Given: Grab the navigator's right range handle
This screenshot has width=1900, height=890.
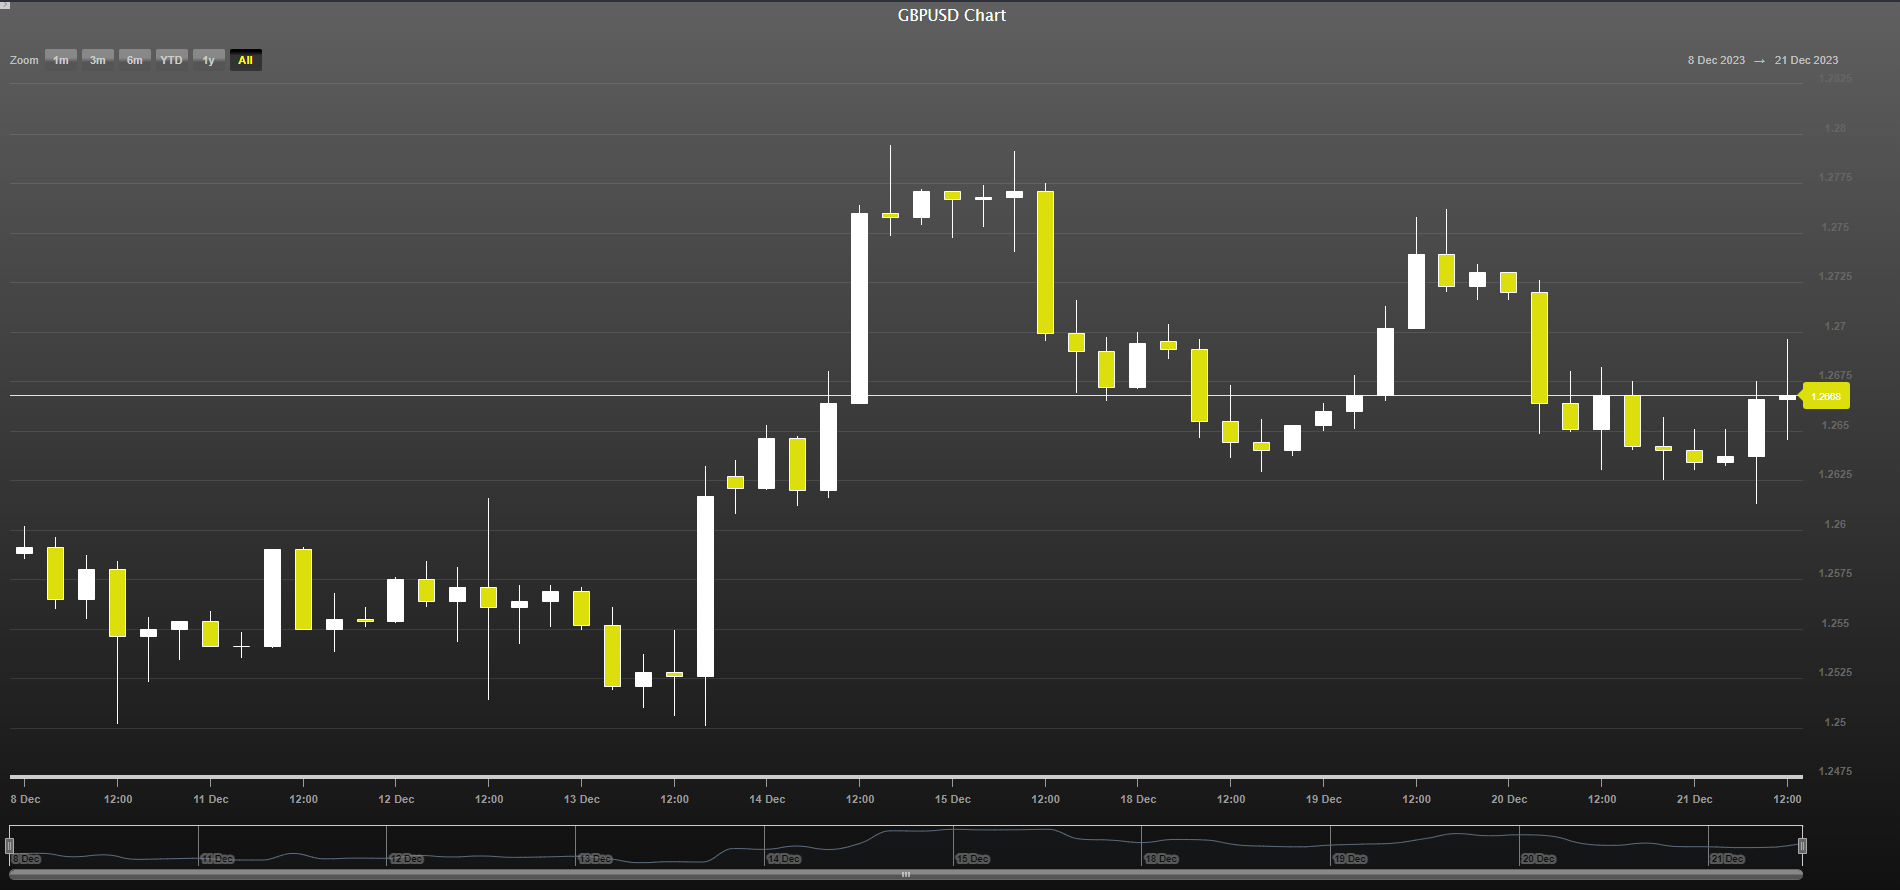Looking at the screenshot, I should [1802, 846].
